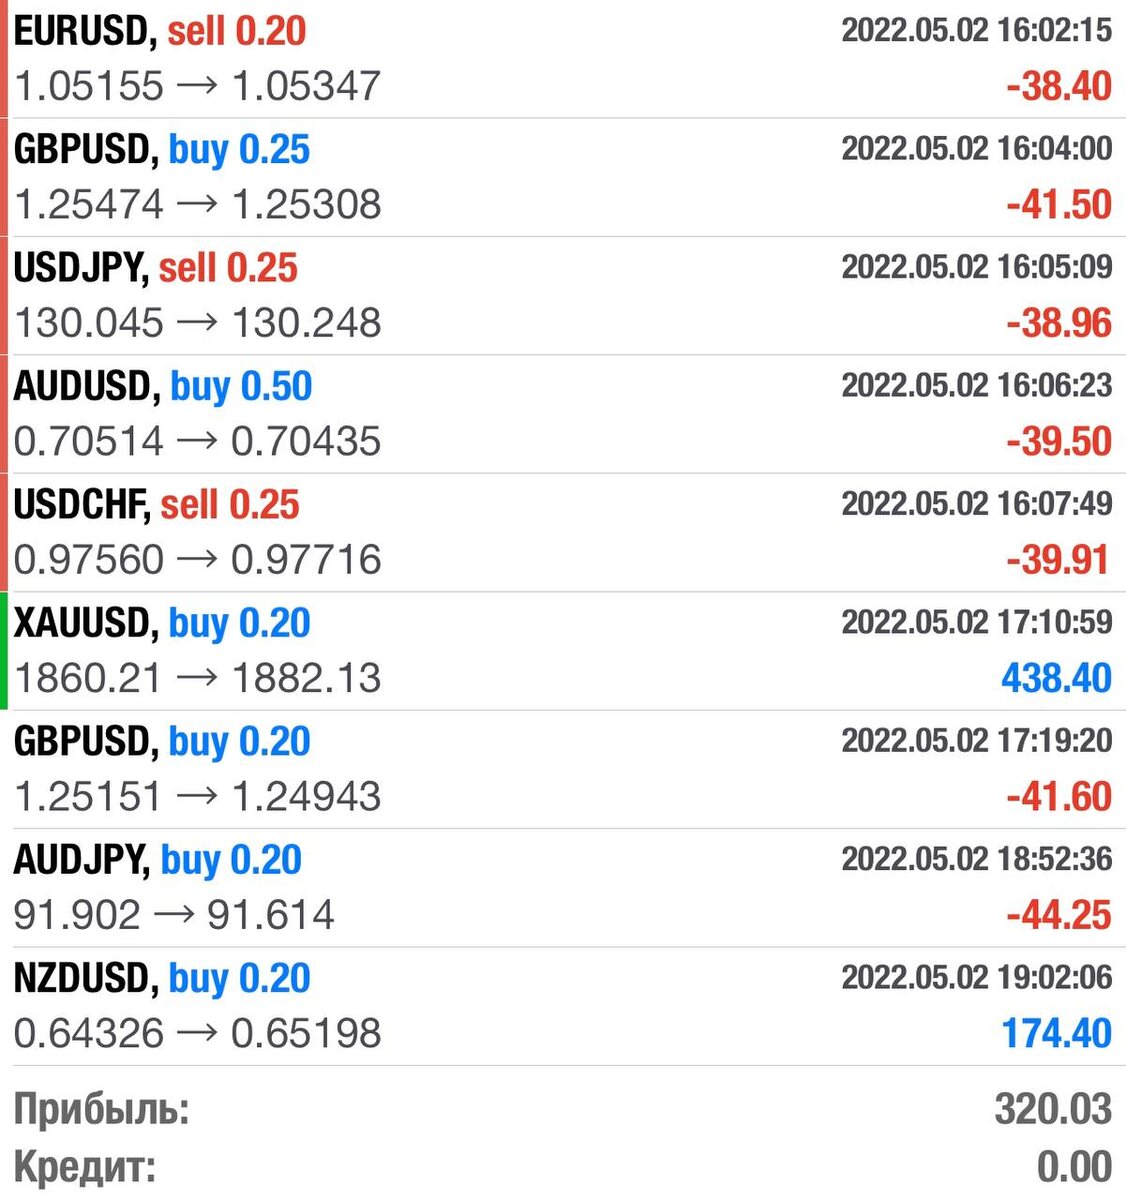
Task: Tap price change 1860.21 → 1882.13
Action: tap(197, 678)
